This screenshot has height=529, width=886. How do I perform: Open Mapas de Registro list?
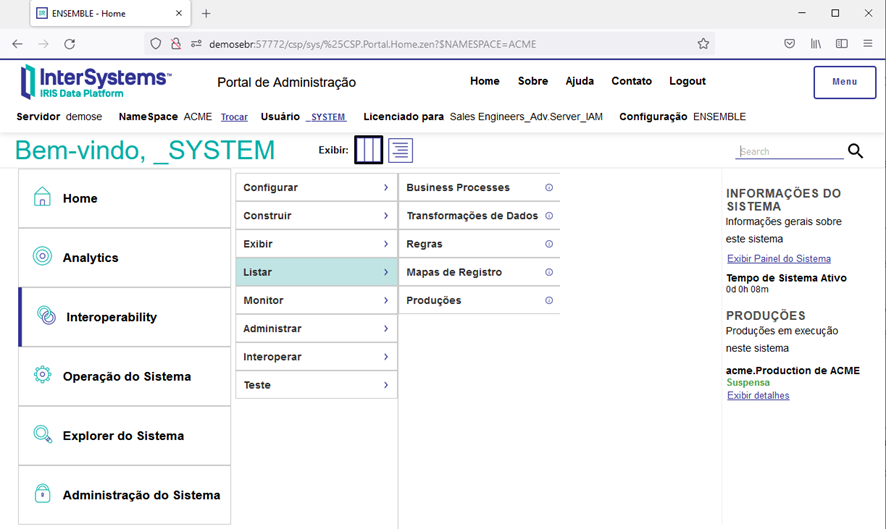454,272
